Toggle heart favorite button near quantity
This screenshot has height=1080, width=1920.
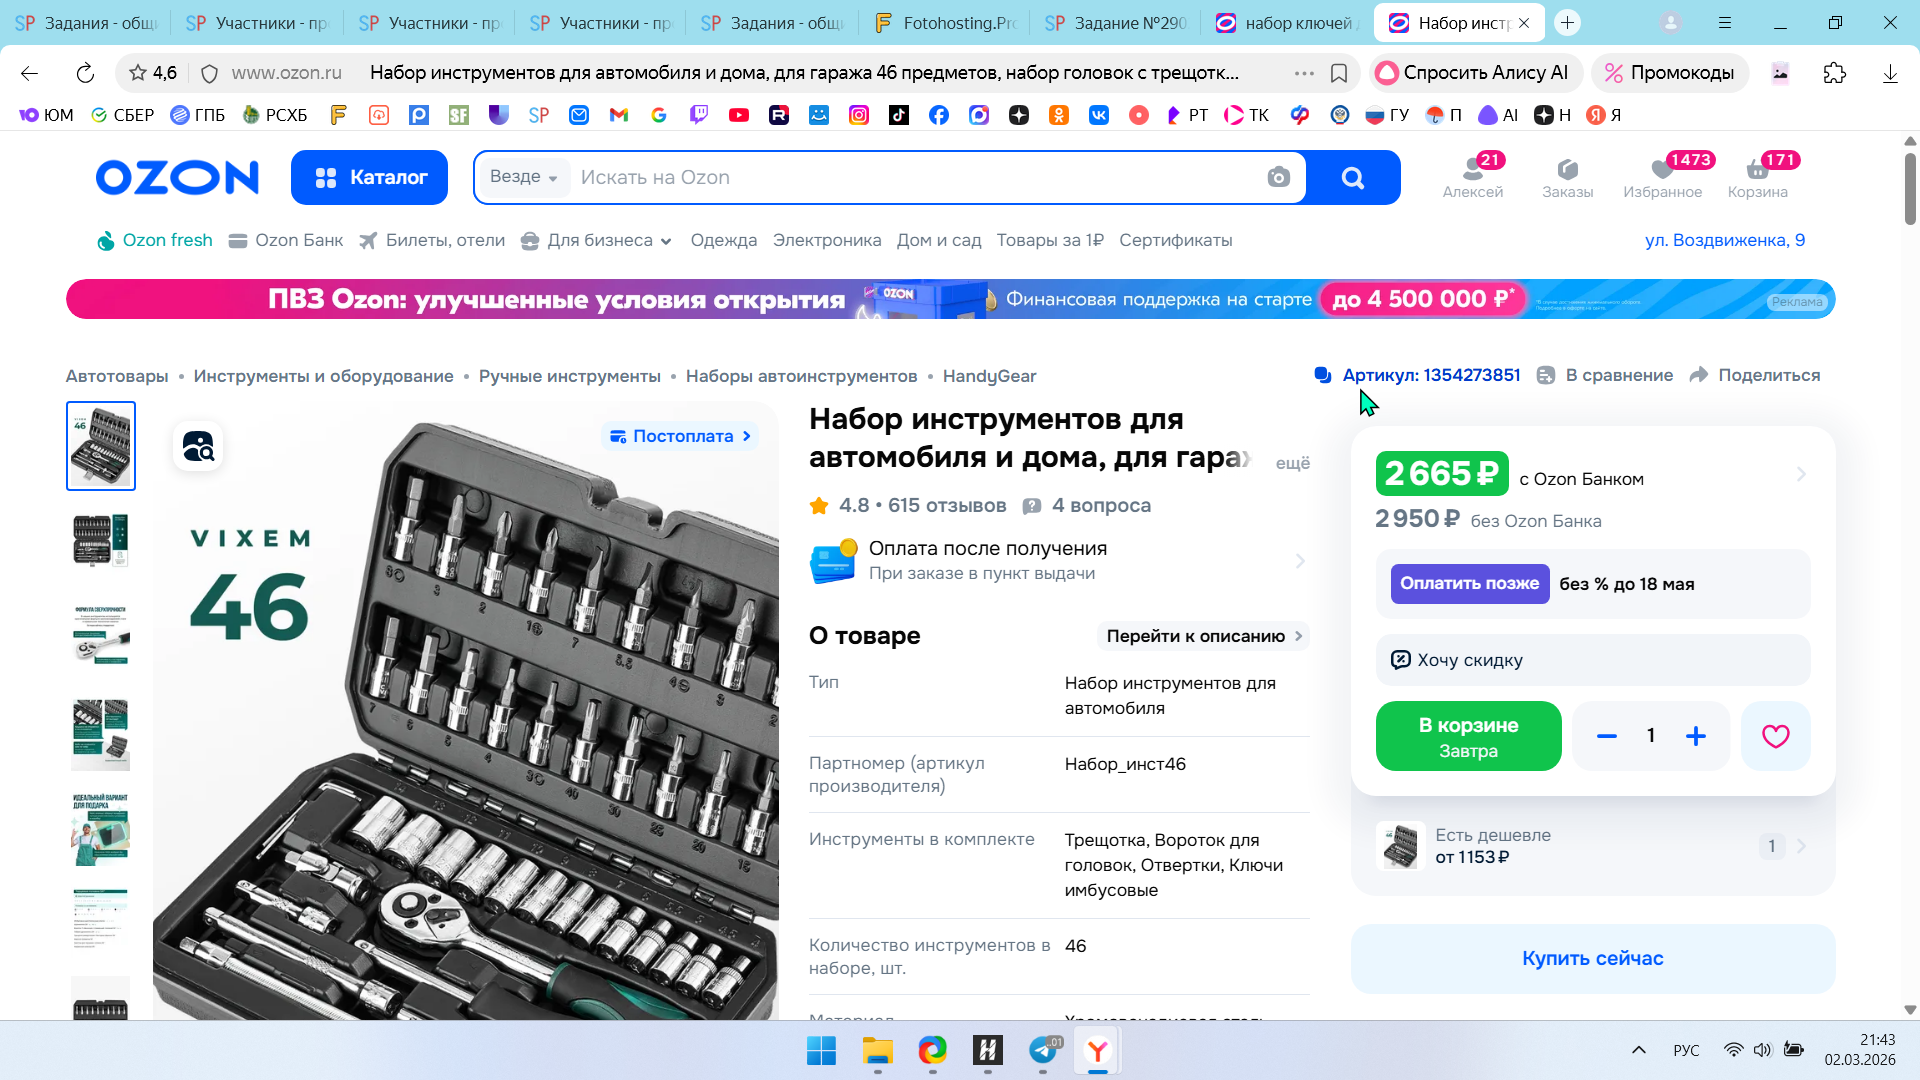[1775, 737]
